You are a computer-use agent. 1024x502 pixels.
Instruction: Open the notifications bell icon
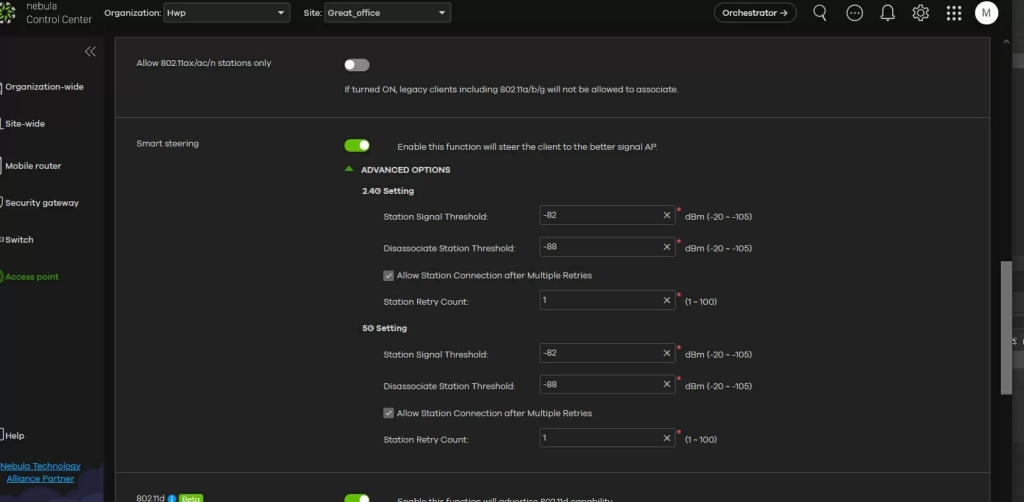tap(887, 13)
